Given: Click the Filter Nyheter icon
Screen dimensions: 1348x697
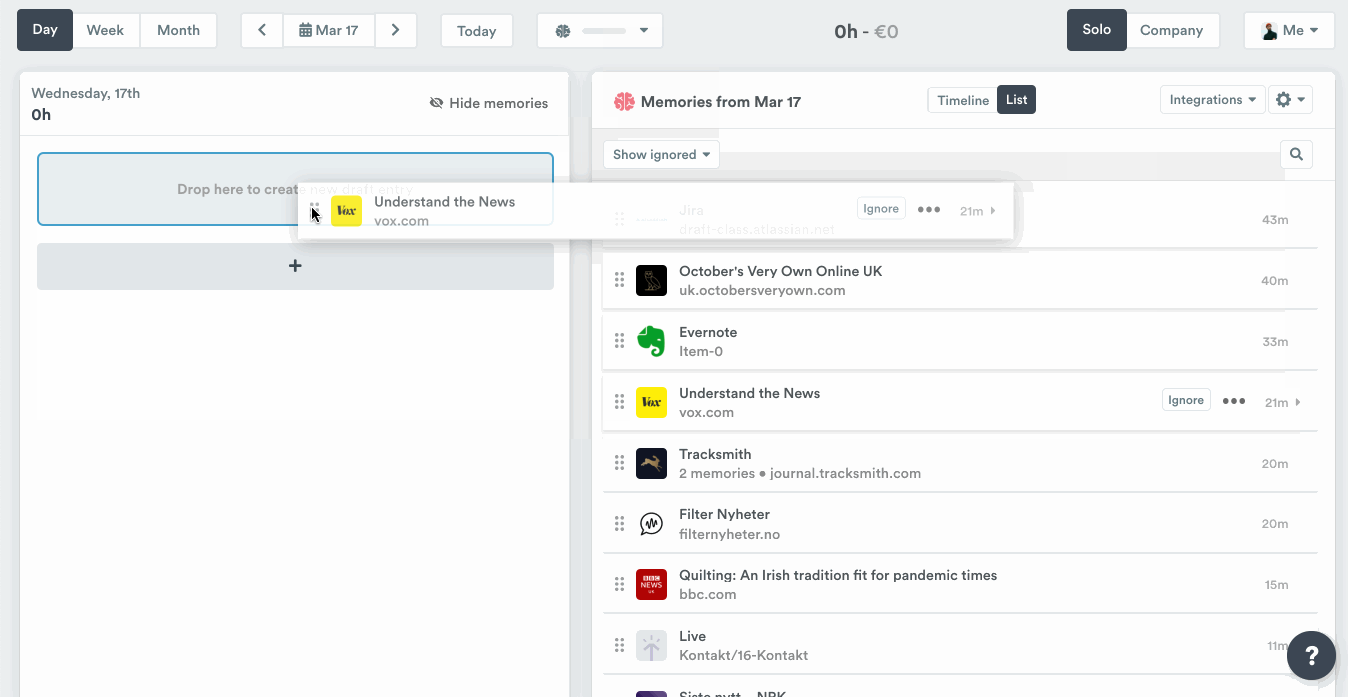Looking at the screenshot, I should 651,524.
